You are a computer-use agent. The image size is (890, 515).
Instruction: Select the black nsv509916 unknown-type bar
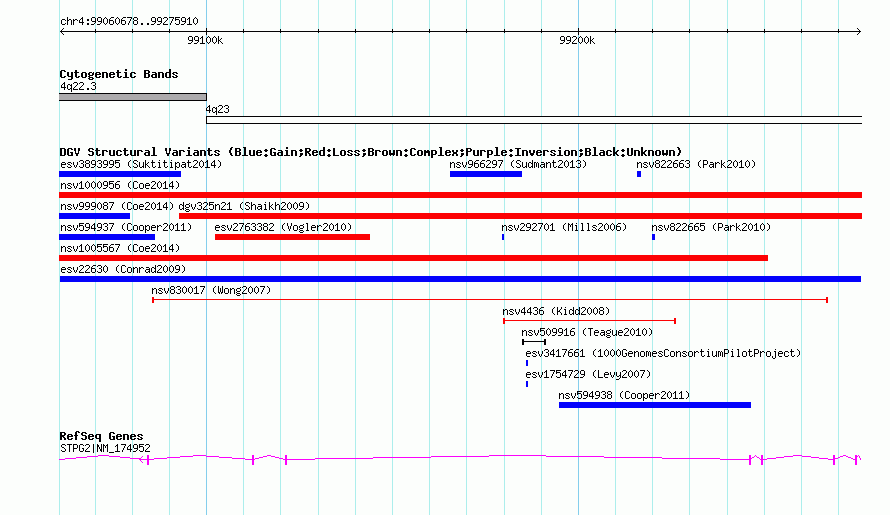(x=534, y=342)
